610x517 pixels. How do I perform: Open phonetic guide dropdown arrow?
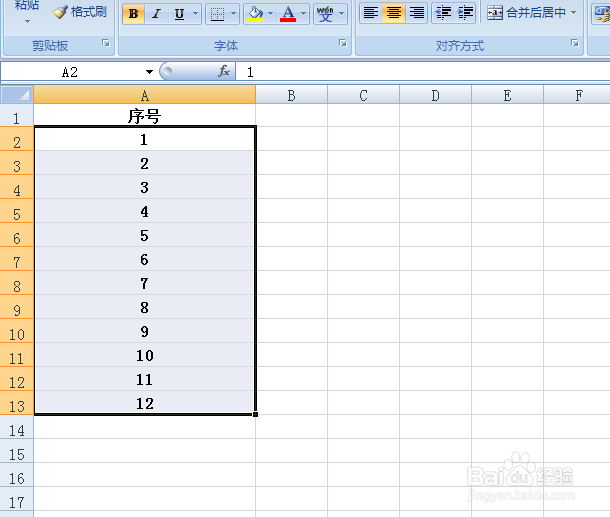(342, 14)
